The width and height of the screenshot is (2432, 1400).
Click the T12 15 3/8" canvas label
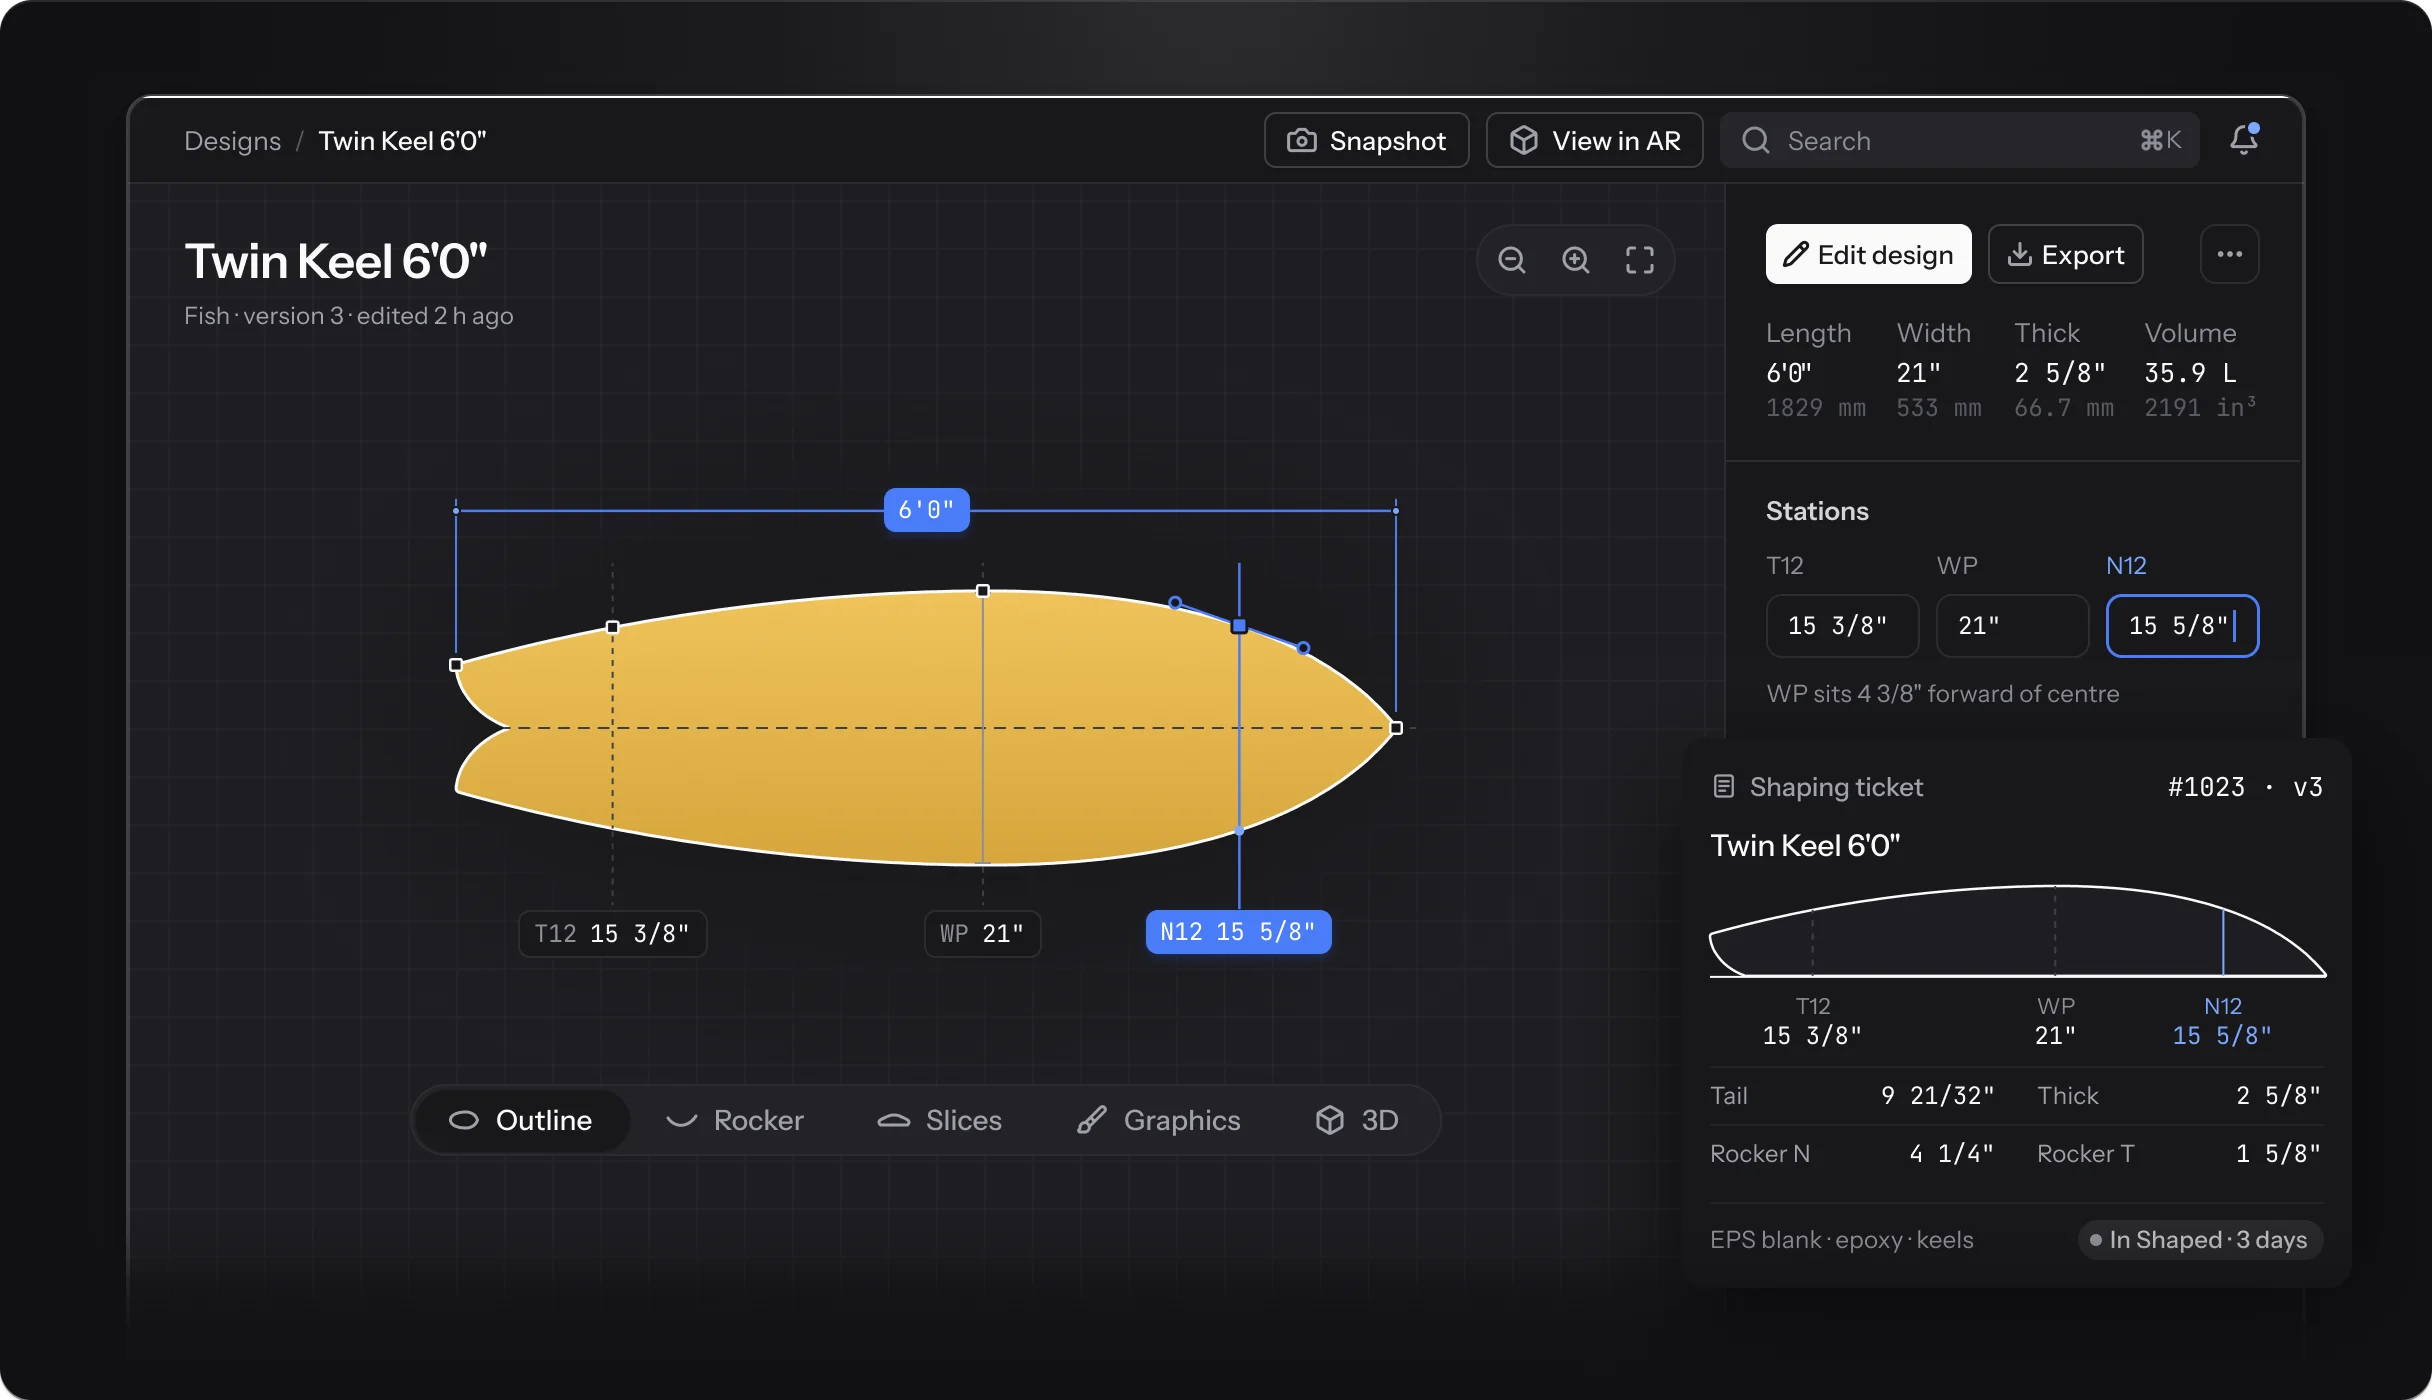(x=612, y=933)
